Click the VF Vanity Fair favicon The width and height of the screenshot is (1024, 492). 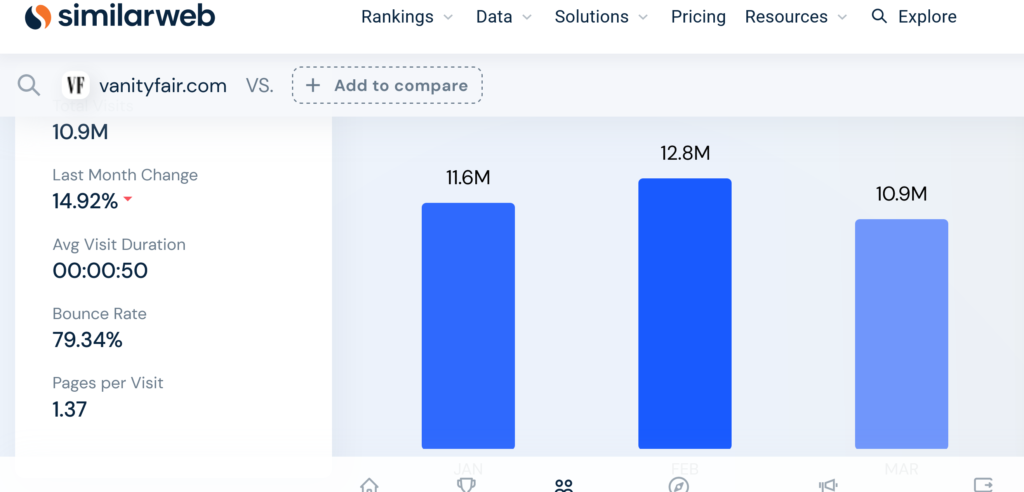[x=75, y=85]
